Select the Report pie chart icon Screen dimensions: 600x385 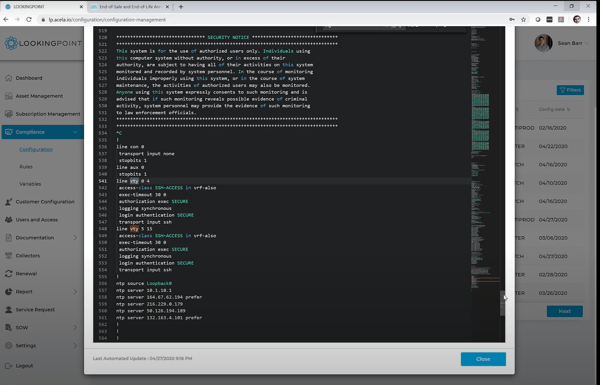[x=9, y=292]
